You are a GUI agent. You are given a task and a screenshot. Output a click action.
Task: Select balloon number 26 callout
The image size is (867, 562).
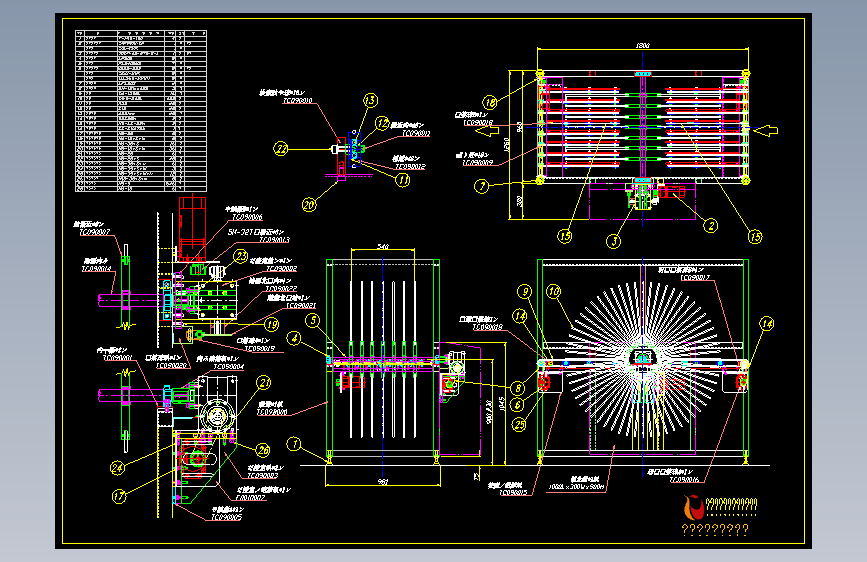pos(263,450)
